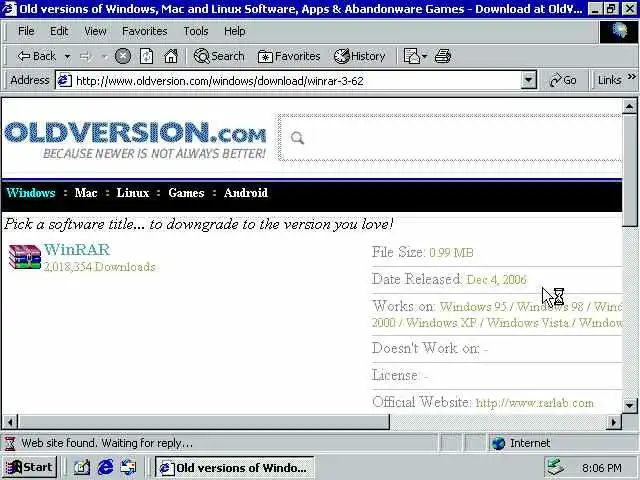
Task: Open the WinRAR title link
Action: 77,249
